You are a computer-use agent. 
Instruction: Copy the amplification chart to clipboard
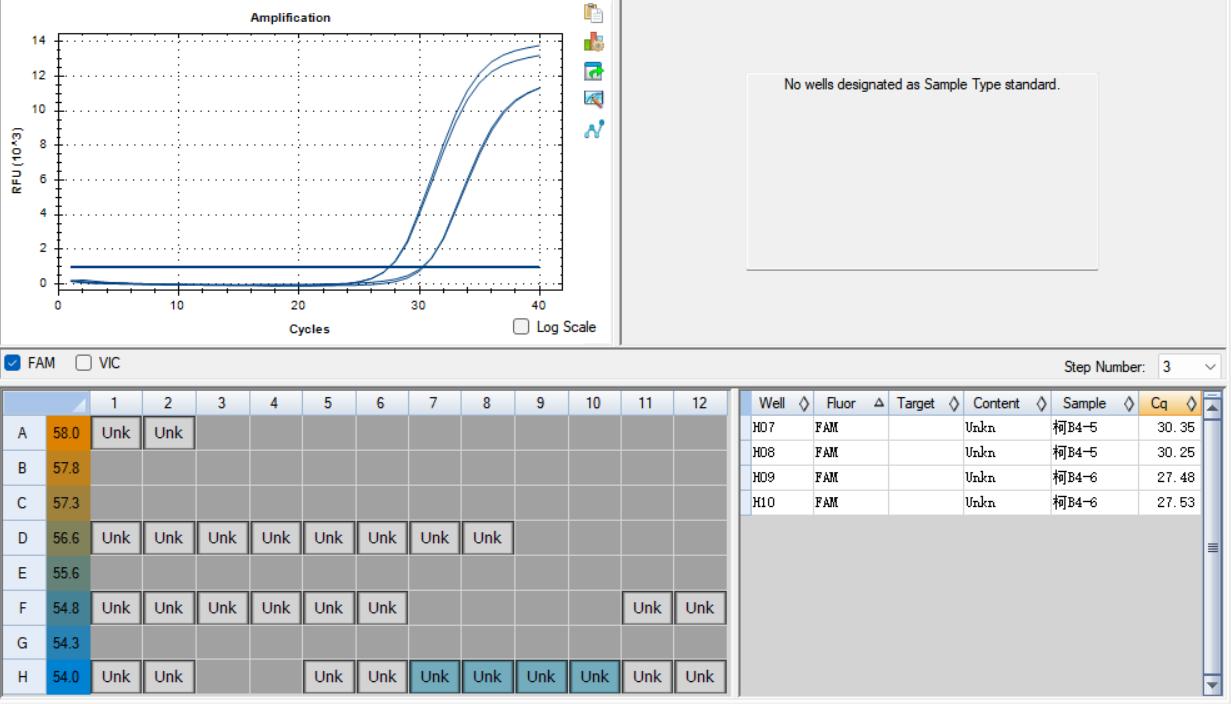(x=594, y=13)
